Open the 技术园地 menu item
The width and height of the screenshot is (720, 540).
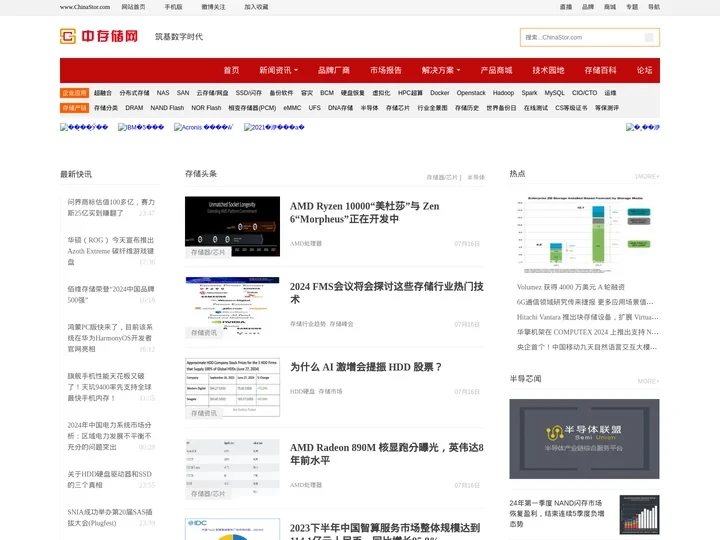pyautogui.click(x=548, y=70)
